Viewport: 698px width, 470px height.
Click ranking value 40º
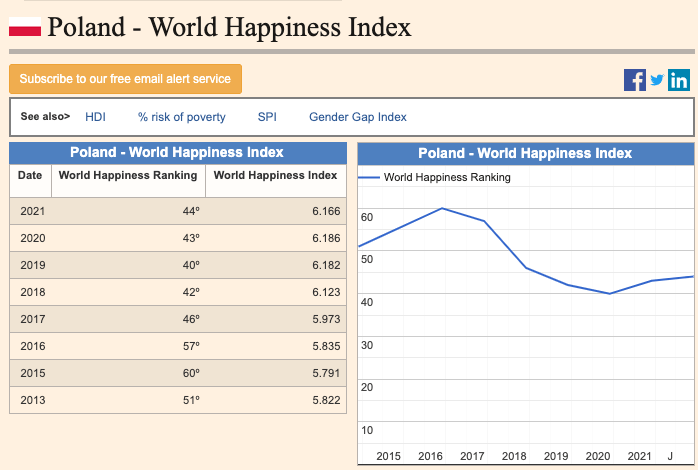pyautogui.click(x=191, y=265)
